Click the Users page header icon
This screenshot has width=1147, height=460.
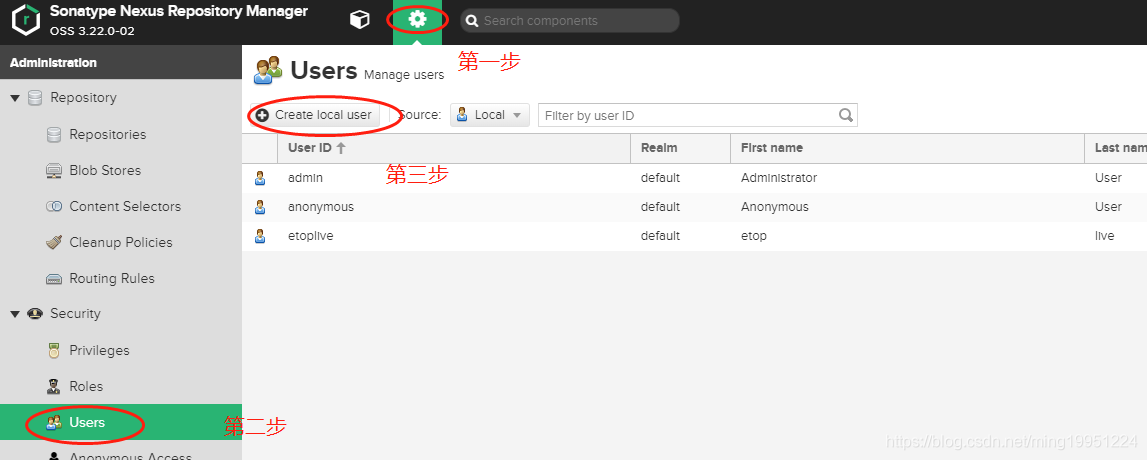click(268, 69)
